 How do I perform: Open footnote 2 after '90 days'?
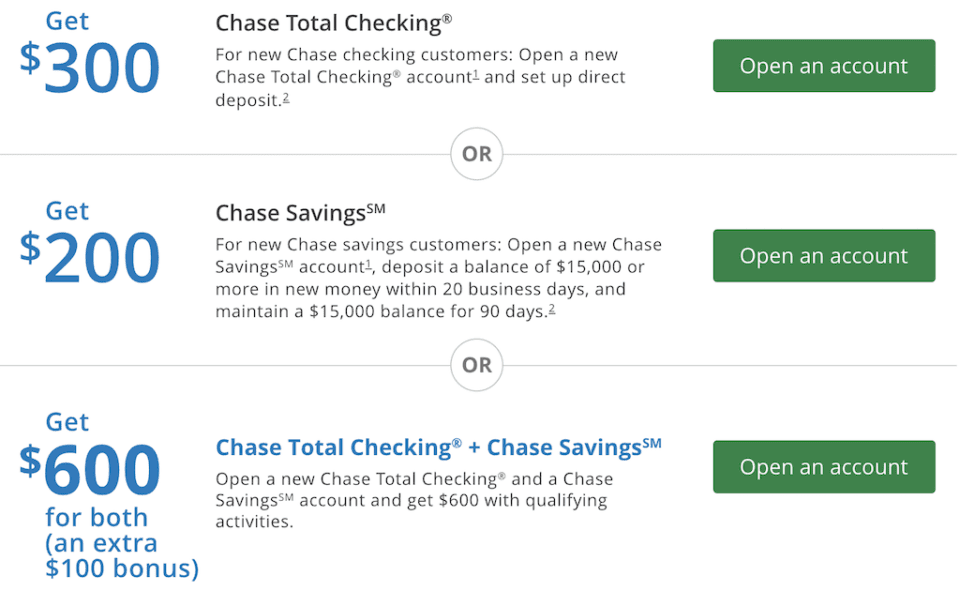[552, 308]
